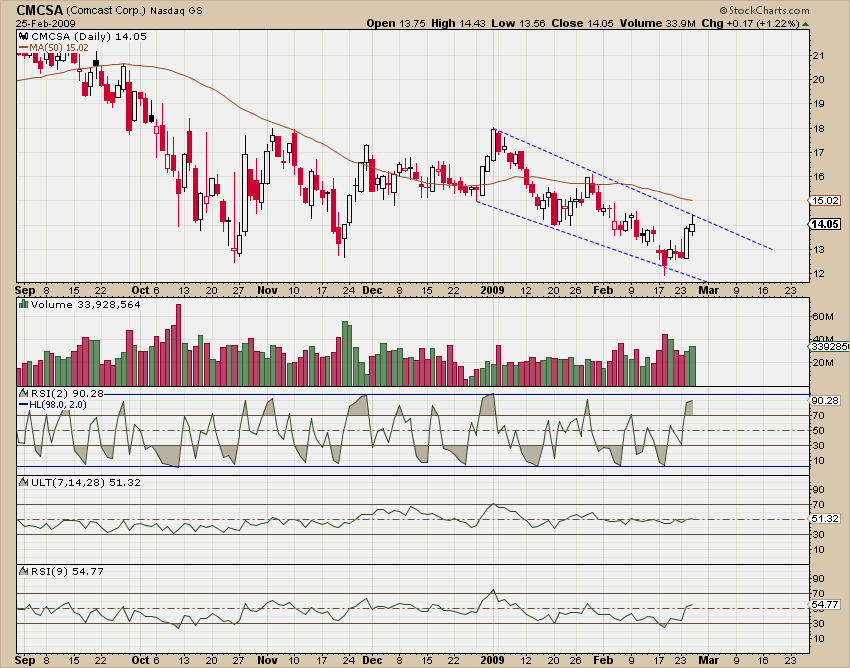This screenshot has height=668, width=850.
Task: Click the 12 price axis label
Action: (818, 274)
